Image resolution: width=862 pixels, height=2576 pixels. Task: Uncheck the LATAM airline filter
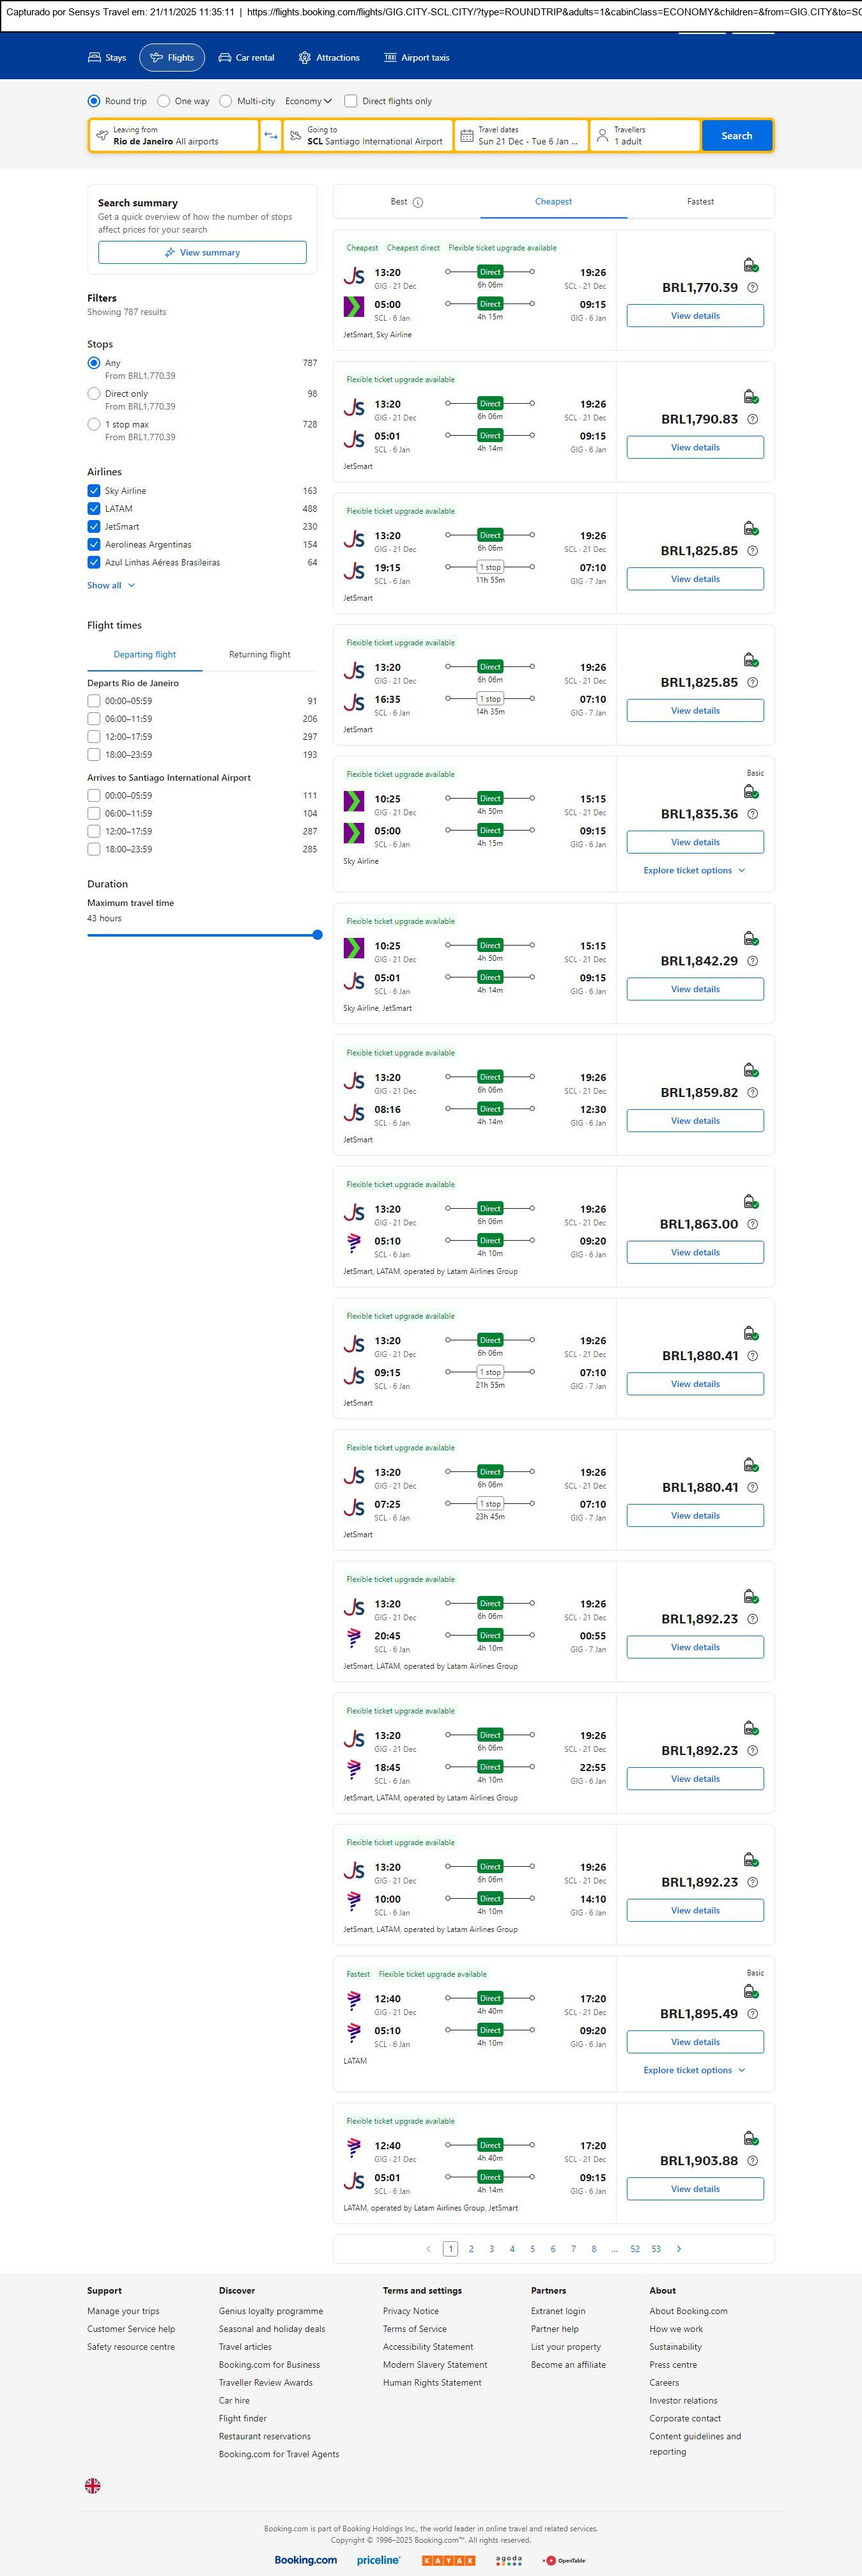pyautogui.click(x=94, y=509)
